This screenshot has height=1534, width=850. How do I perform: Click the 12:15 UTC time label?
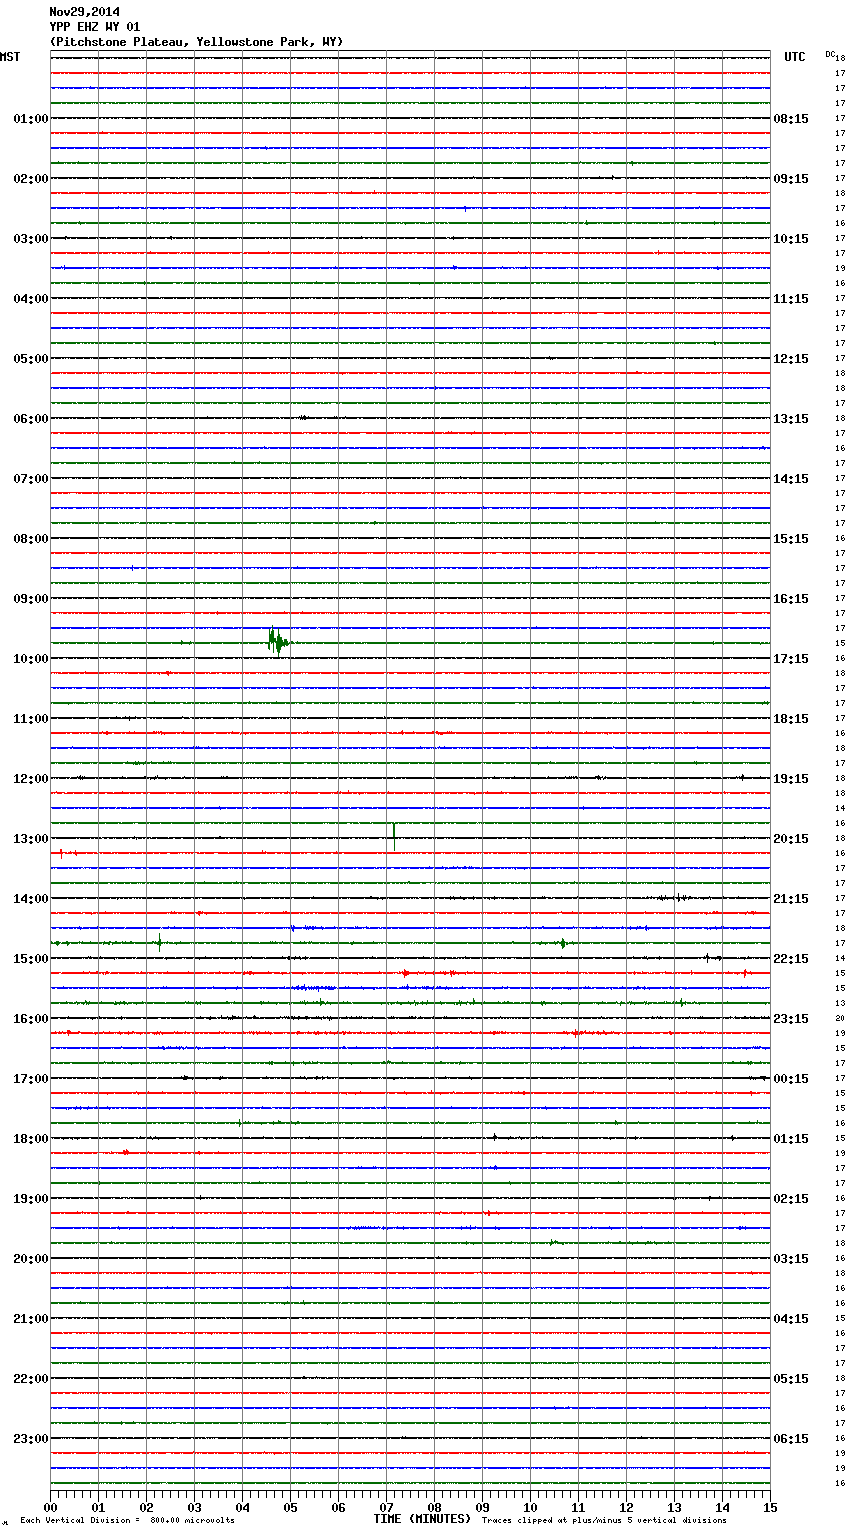[791, 359]
